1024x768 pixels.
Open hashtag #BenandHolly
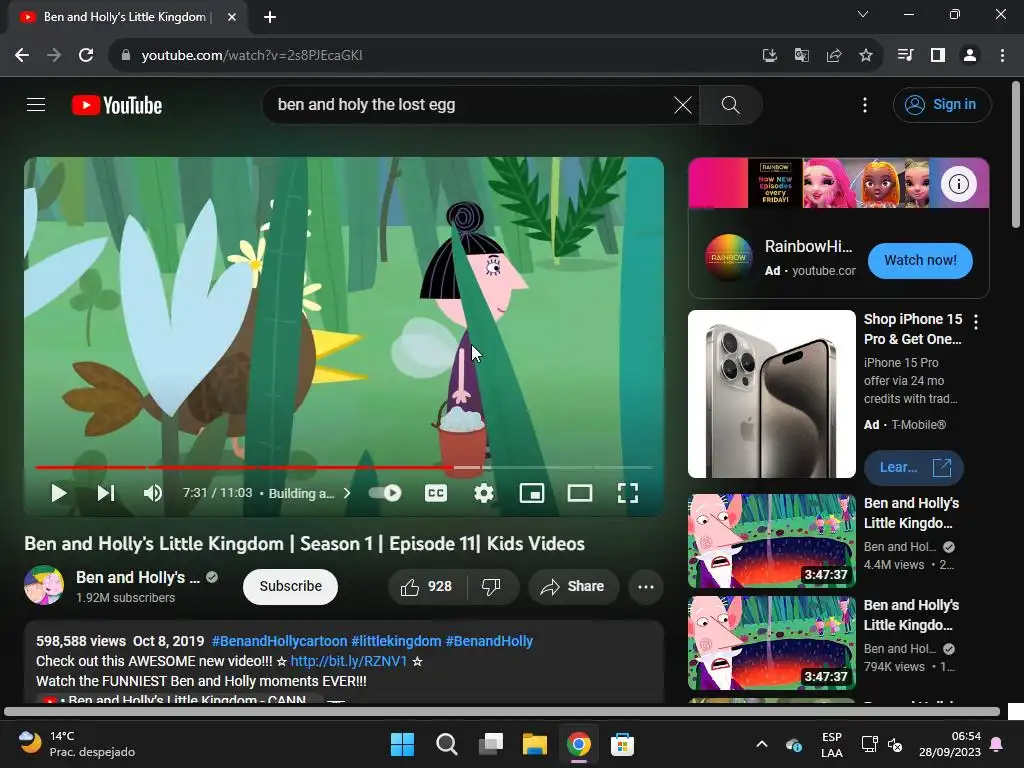coord(489,641)
